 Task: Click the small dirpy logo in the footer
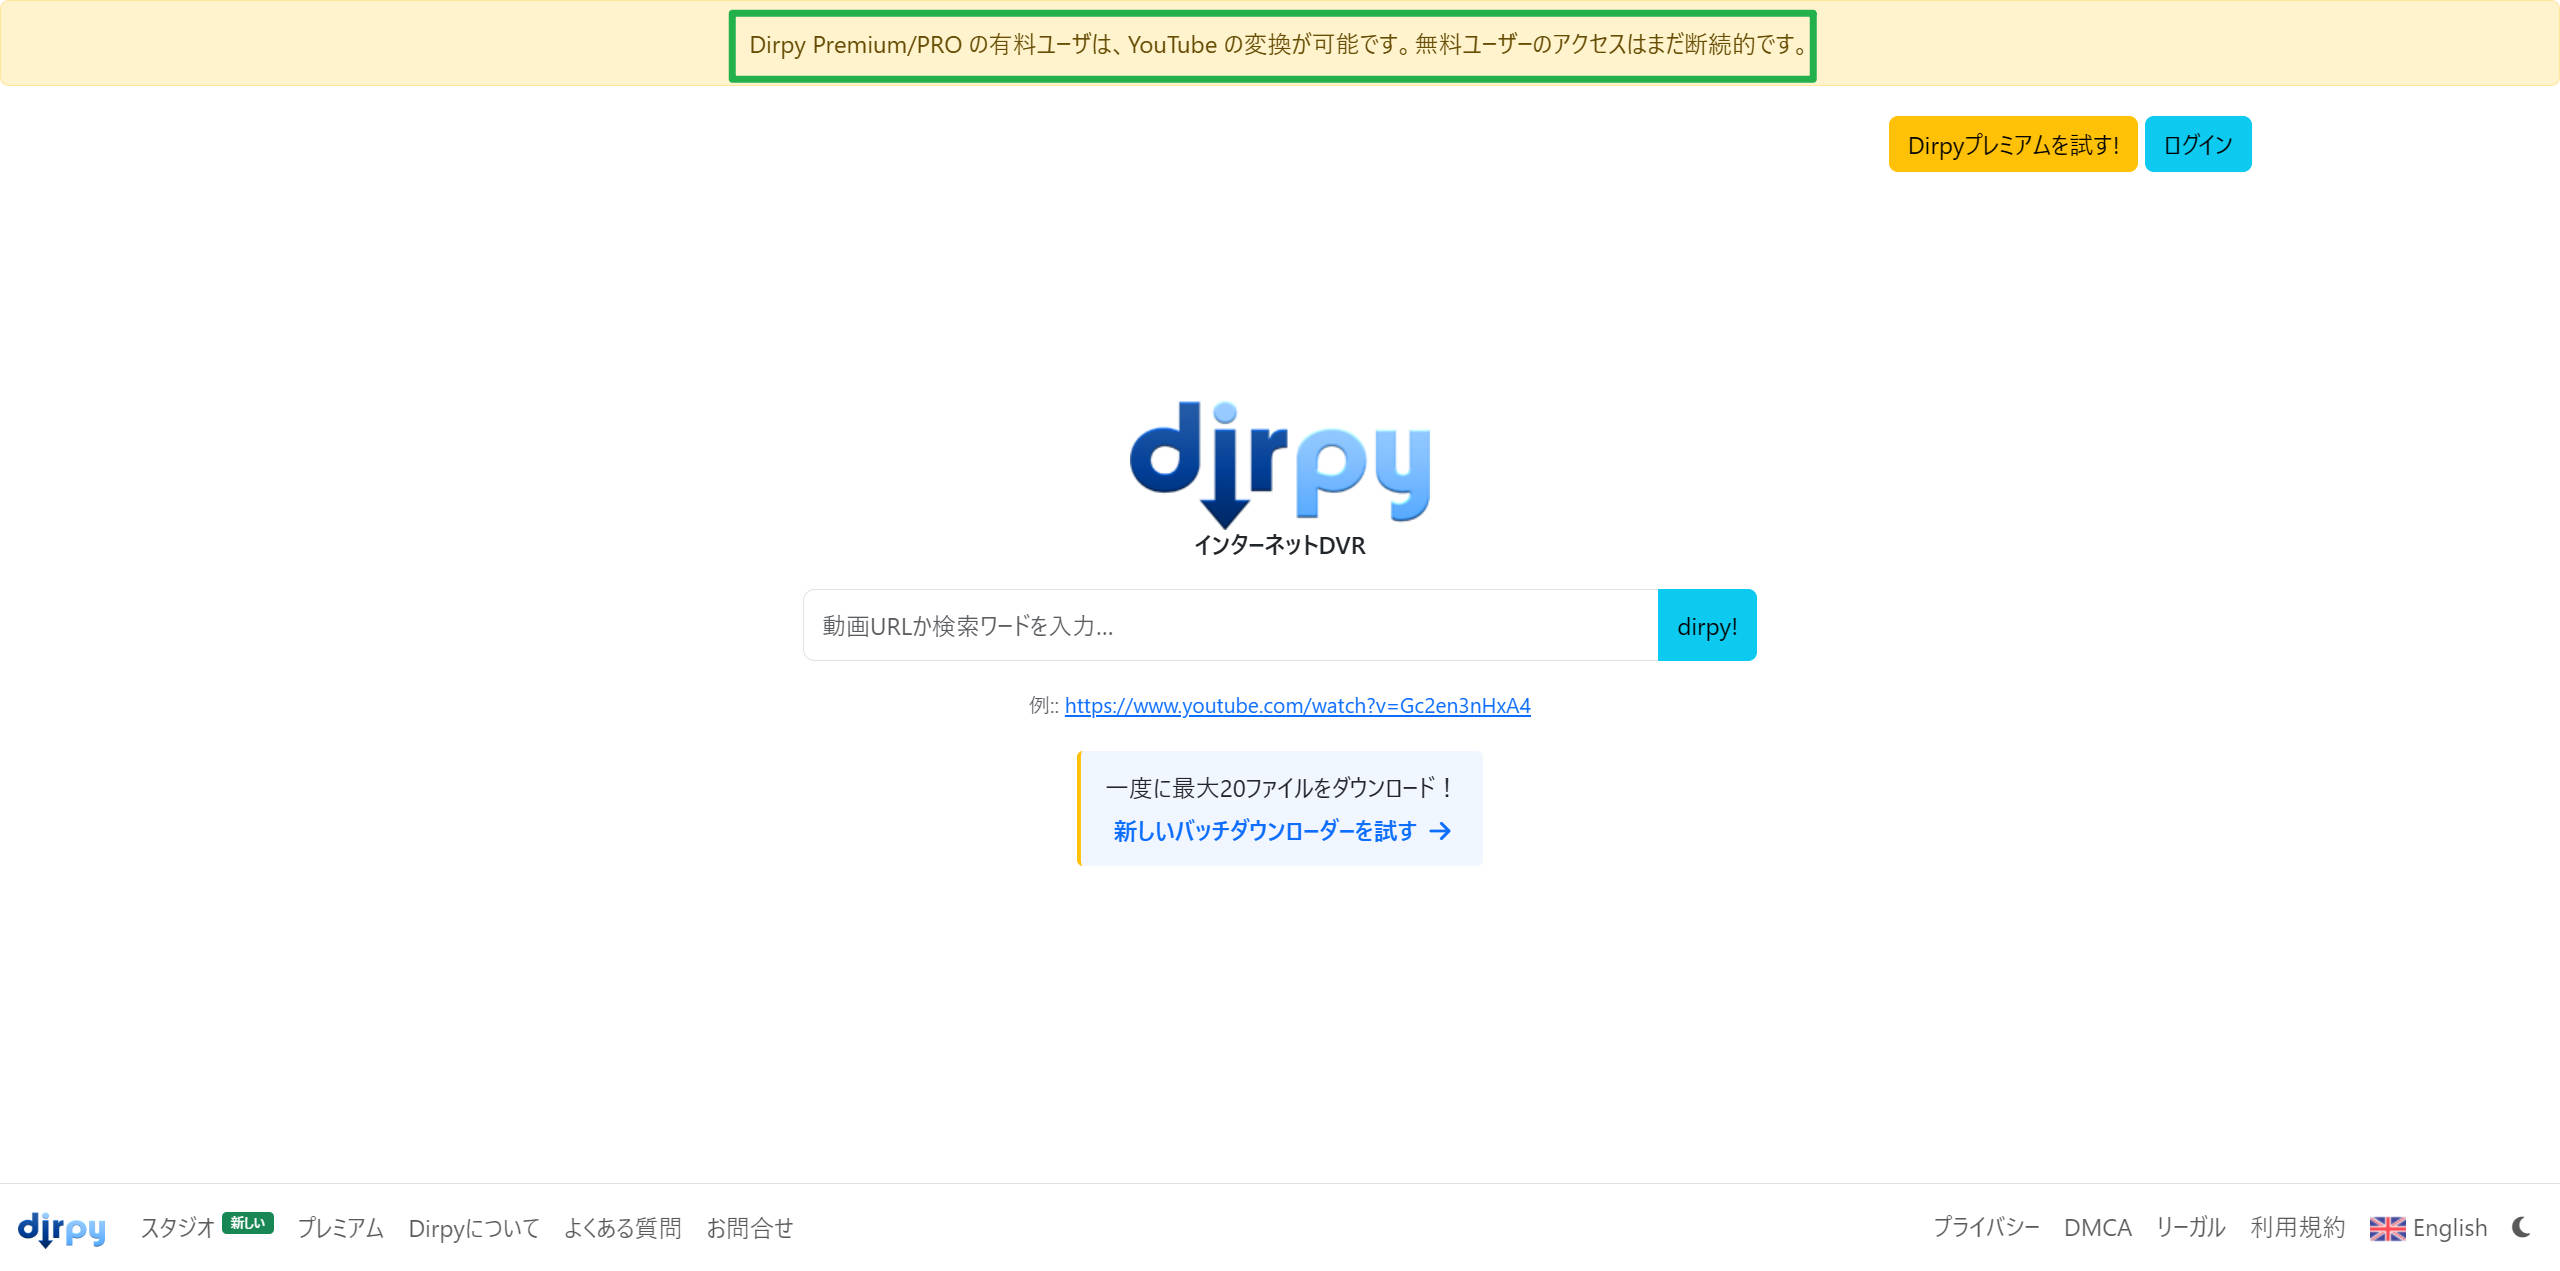[62, 1229]
